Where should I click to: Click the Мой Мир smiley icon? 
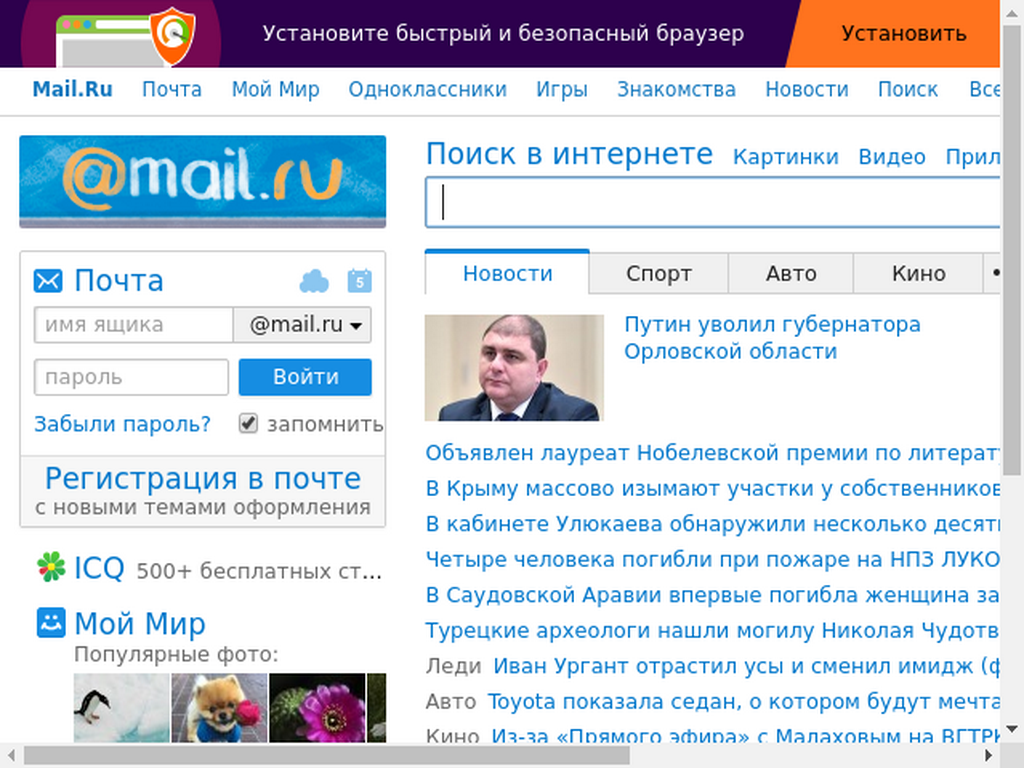51,622
